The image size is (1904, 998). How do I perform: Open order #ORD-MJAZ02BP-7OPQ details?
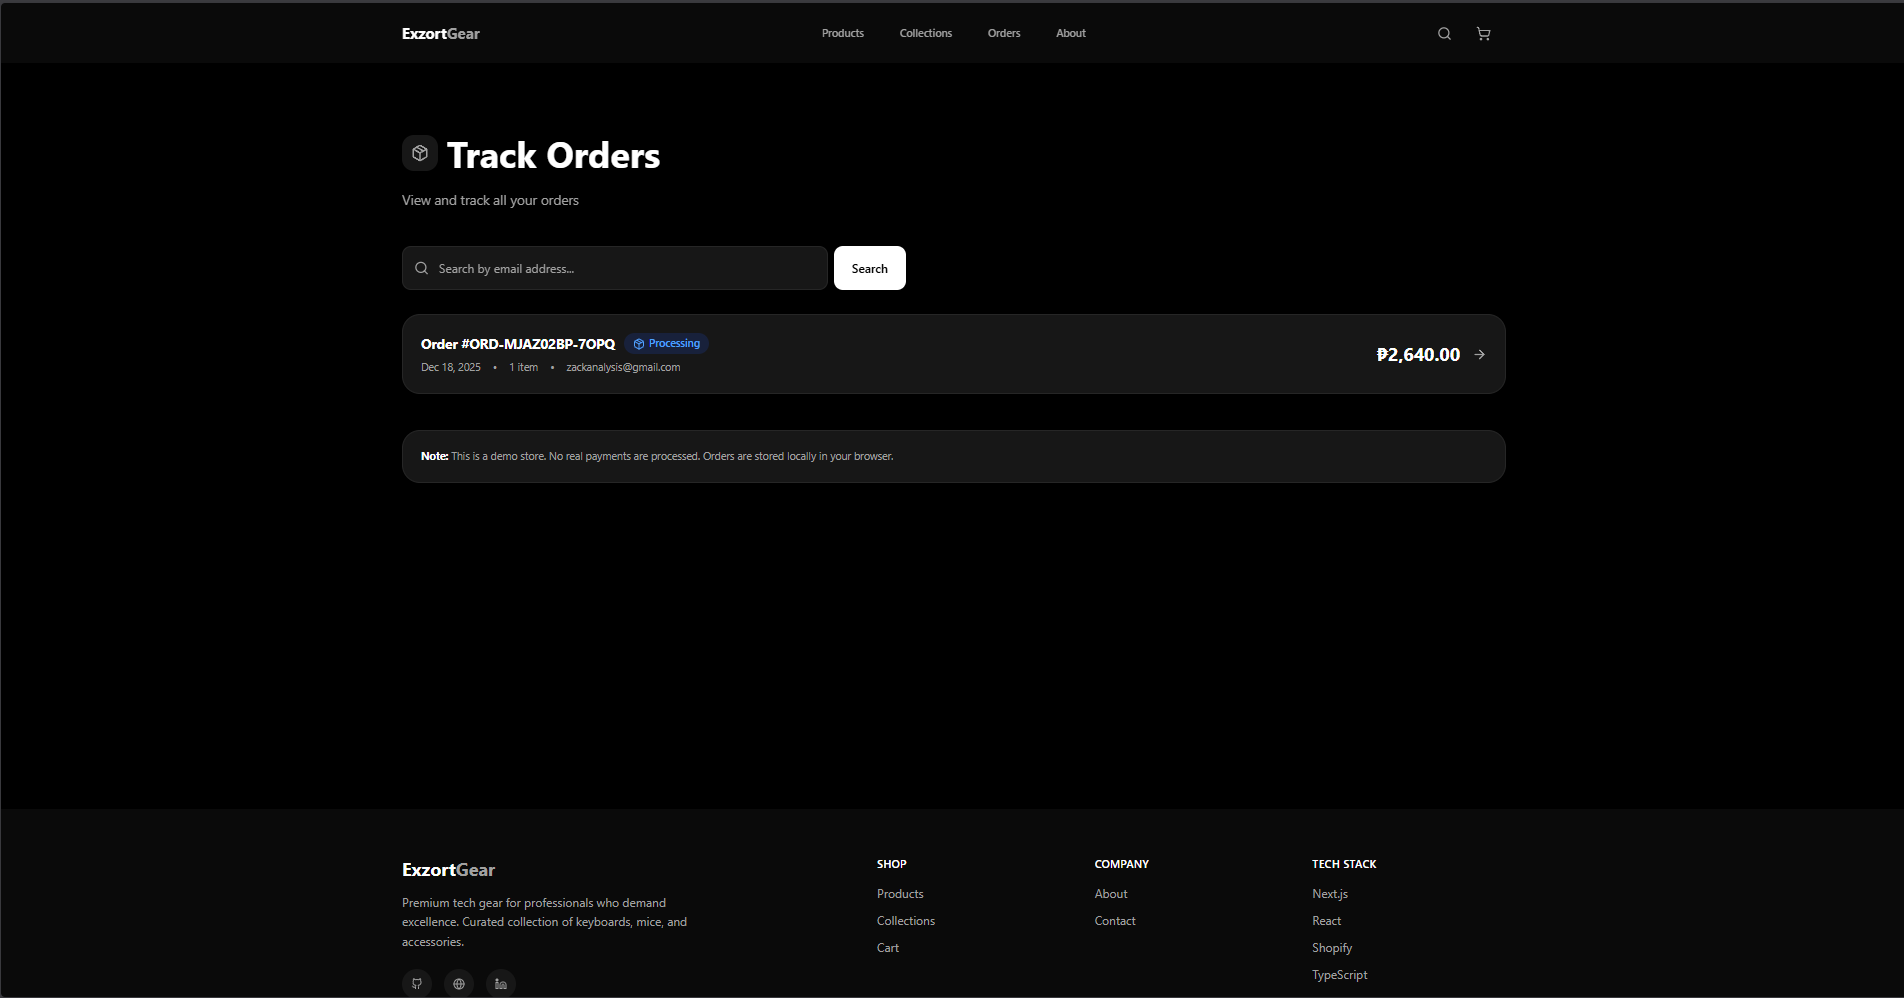518,344
